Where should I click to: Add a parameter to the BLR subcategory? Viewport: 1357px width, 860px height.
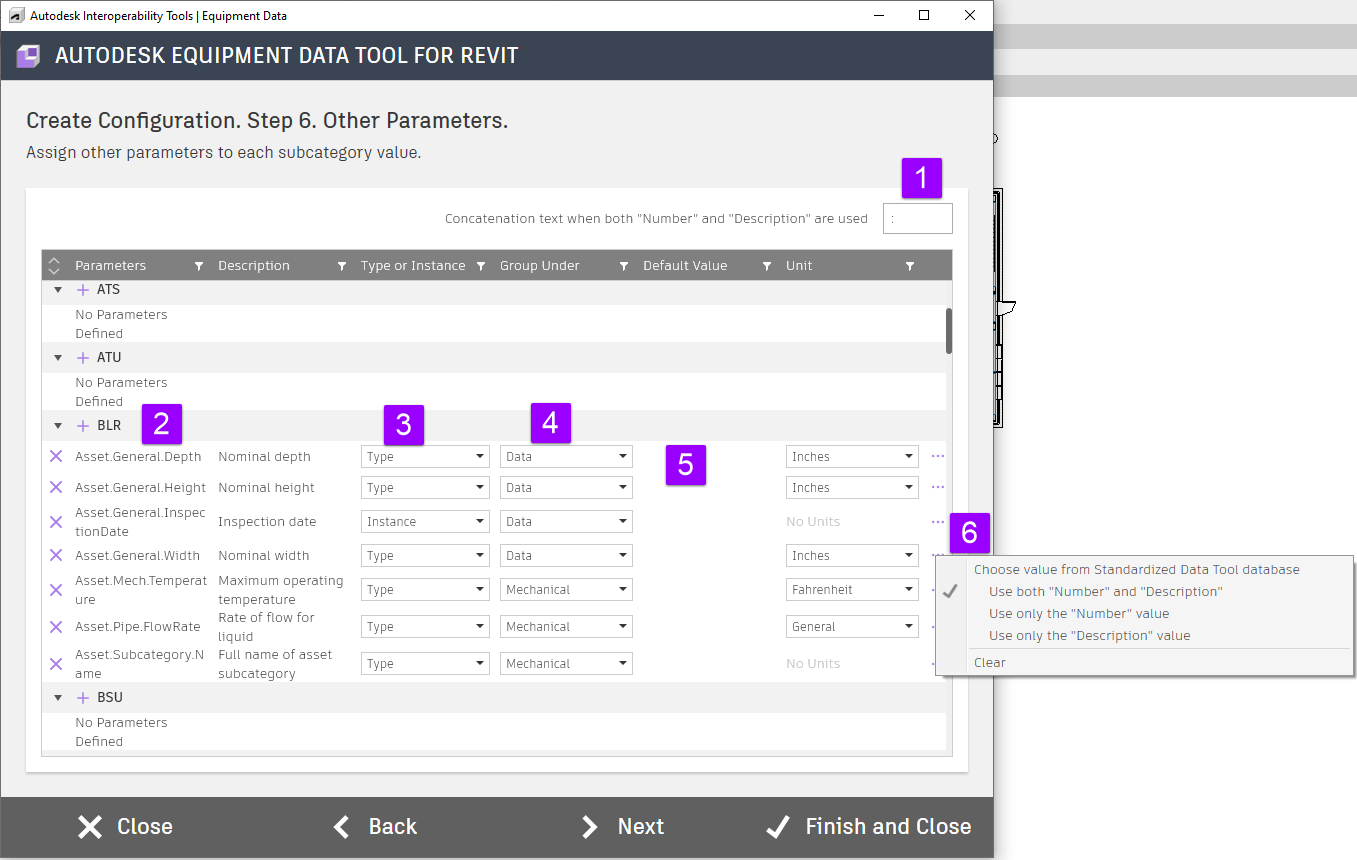83,426
